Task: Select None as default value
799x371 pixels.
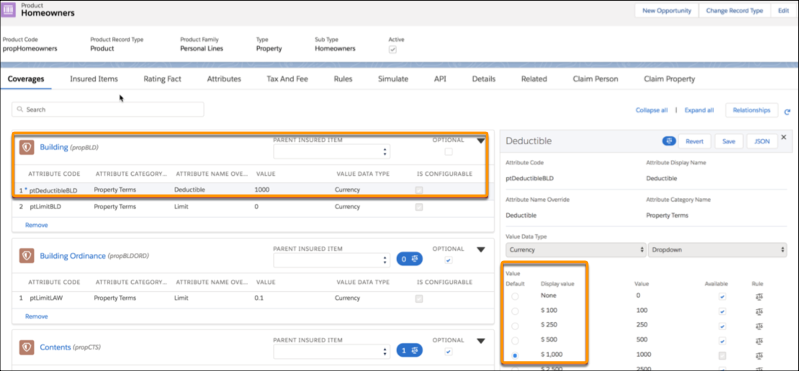Action: [515, 297]
